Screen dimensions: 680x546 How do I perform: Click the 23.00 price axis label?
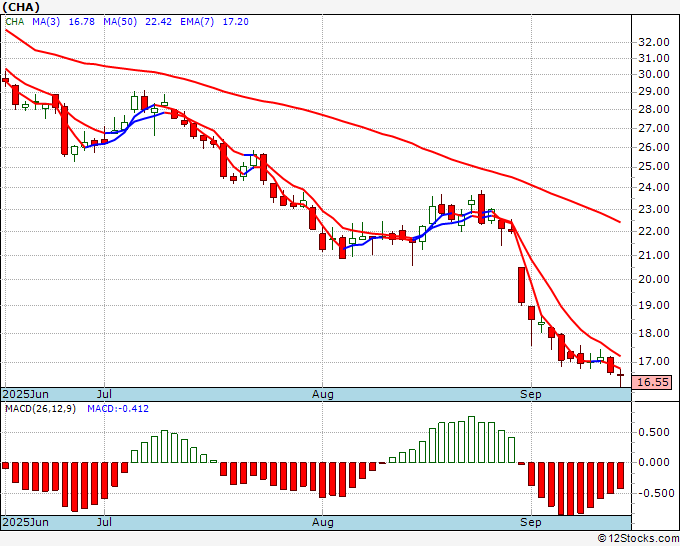click(654, 209)
